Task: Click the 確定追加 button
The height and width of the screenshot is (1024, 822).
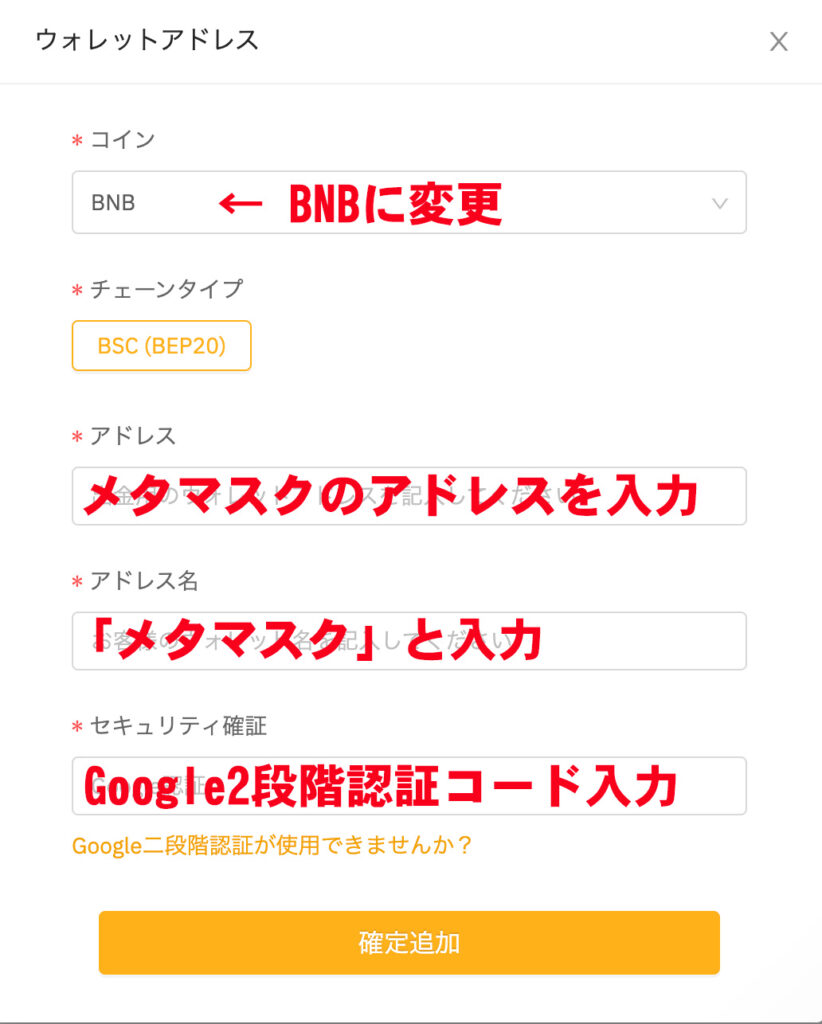Action: pos(409,943)
